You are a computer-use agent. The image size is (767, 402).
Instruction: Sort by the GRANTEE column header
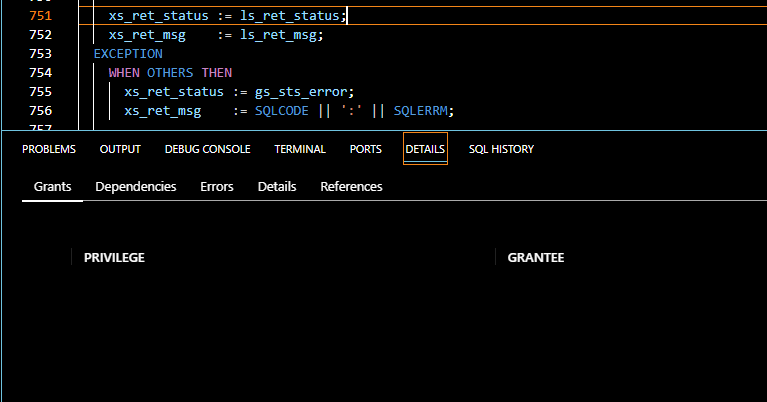point(535,257)
